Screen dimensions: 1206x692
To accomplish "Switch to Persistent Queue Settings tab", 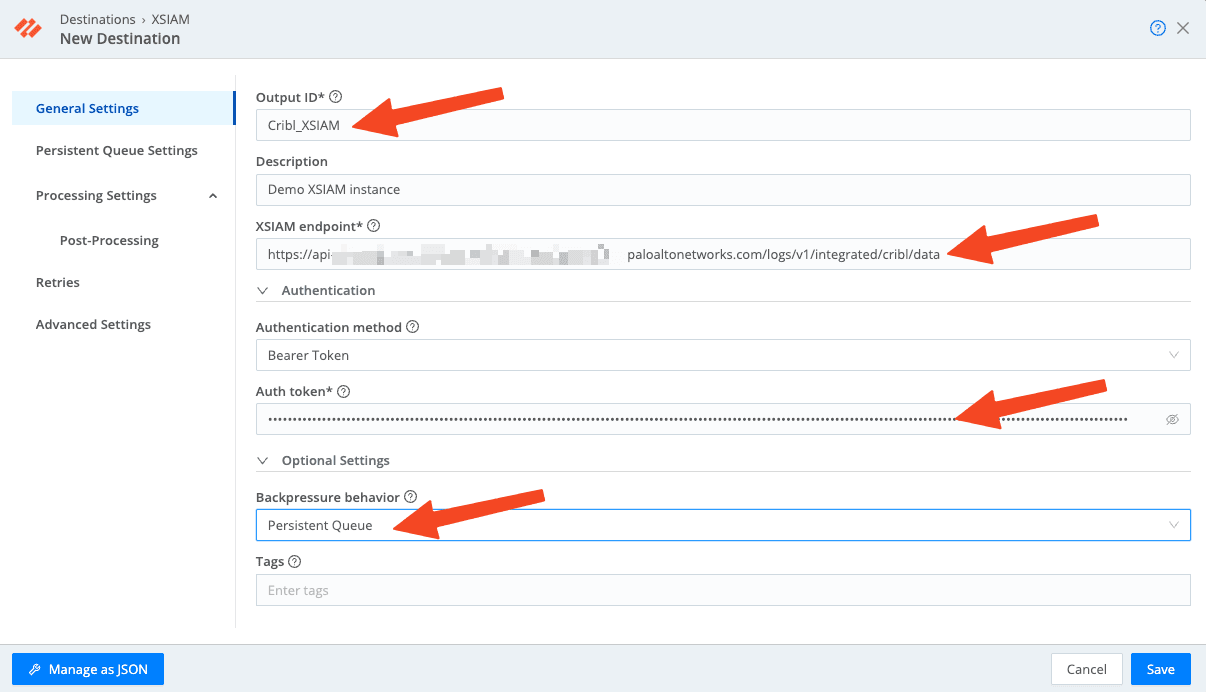I will point(116,151).
